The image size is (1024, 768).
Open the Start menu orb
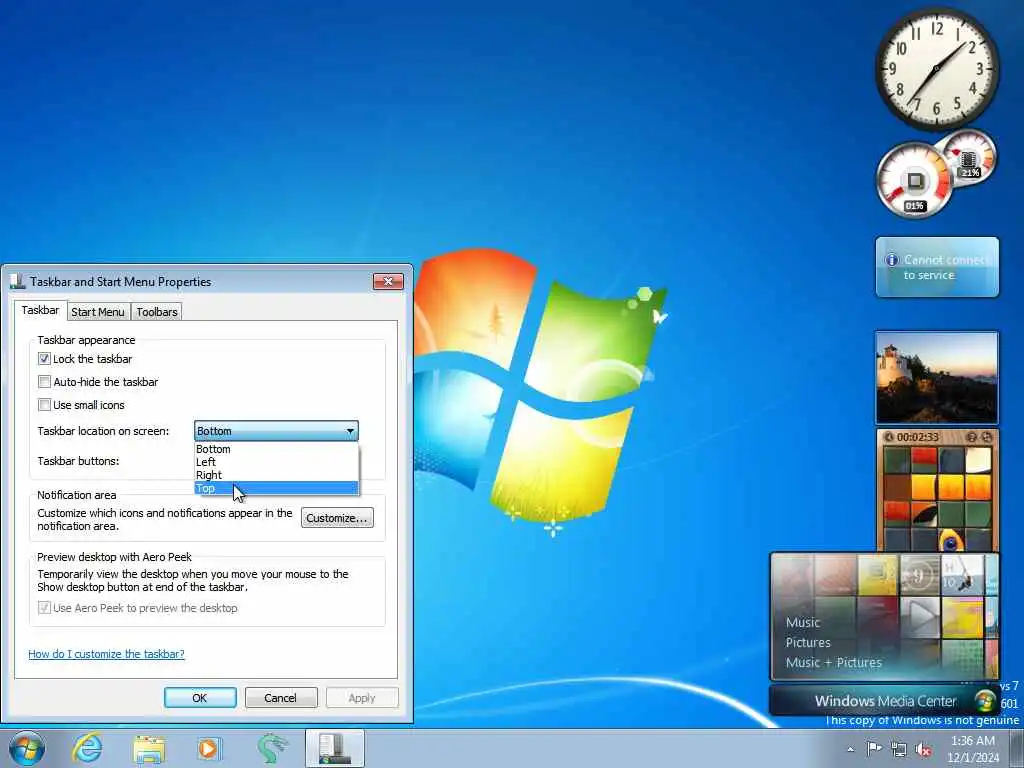tap(27, 748)
